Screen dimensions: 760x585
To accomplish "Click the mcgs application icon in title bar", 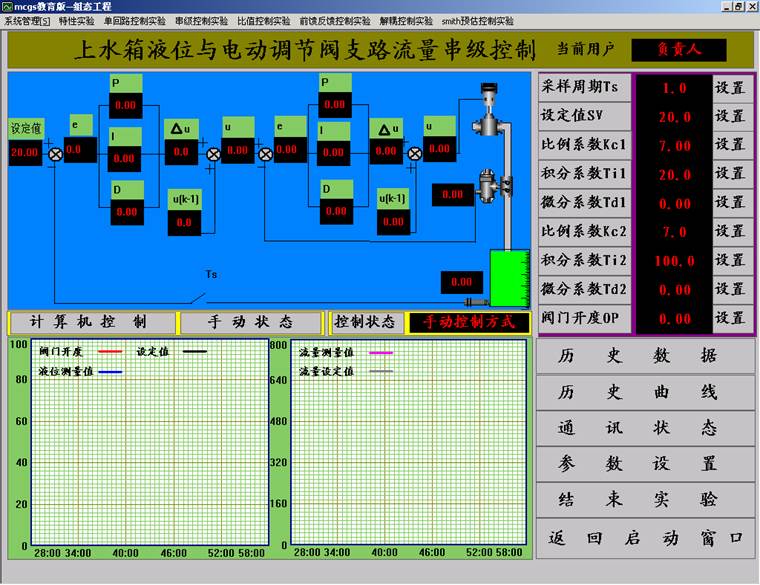I will 7,7.
